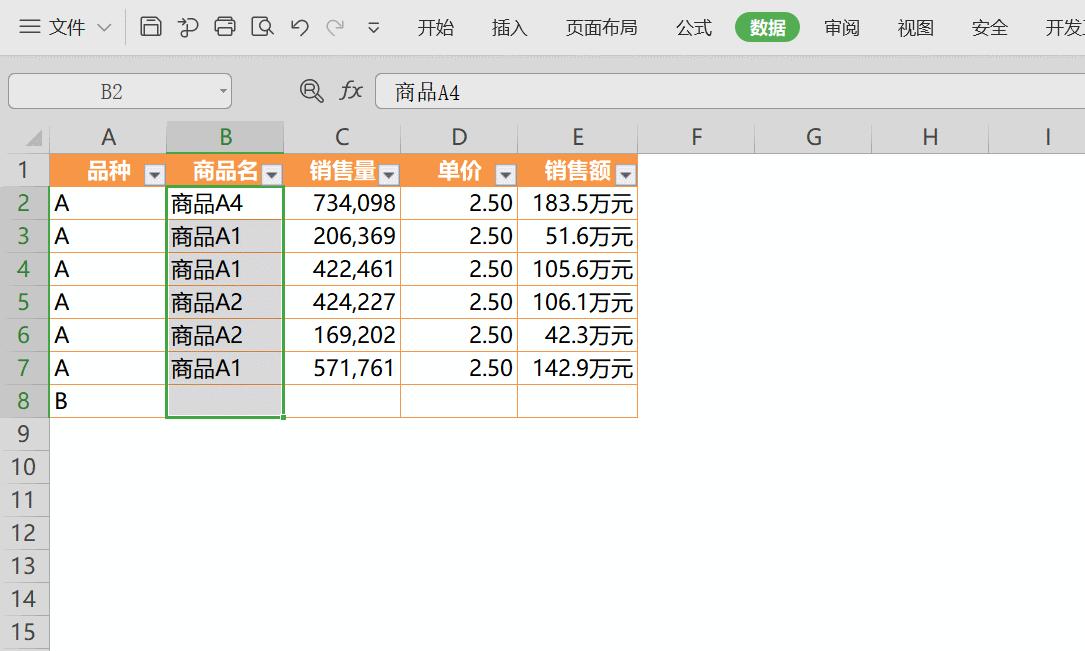This screenshot has width=1085, height=651.
Task: Open Print Preview icon
Action: (x=263, y=28)
